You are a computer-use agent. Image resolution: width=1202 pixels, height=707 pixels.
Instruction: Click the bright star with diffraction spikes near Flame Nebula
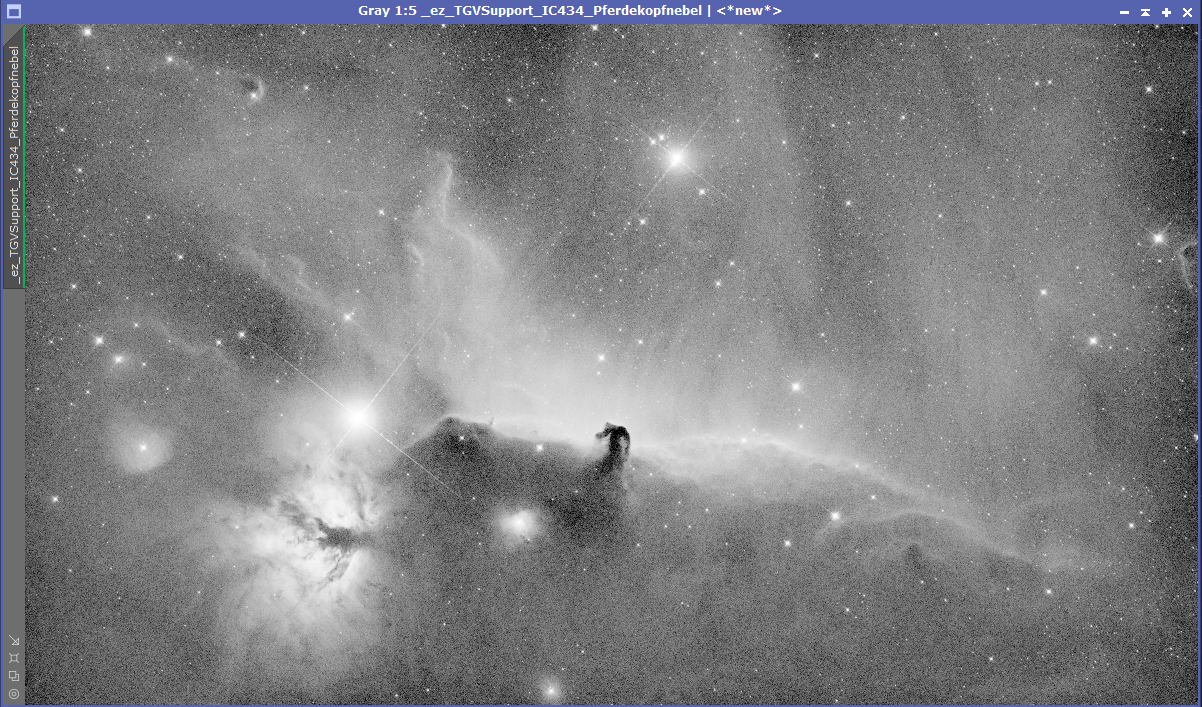[358, 417]
